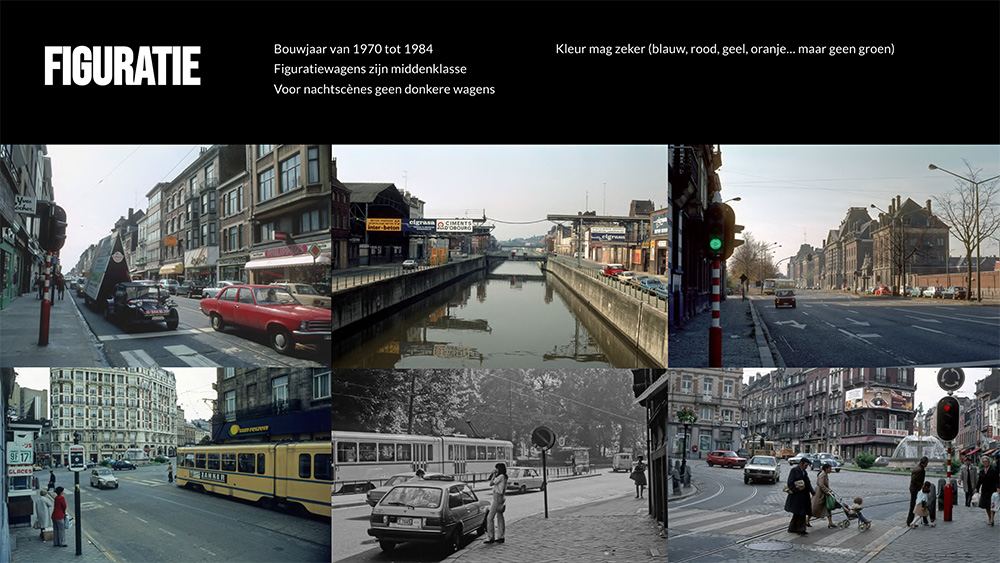Image resolution: width=1000 pixels, height=563 pixels.
Task: Click the green traffic light in the top-right photo
Action: 715,243
